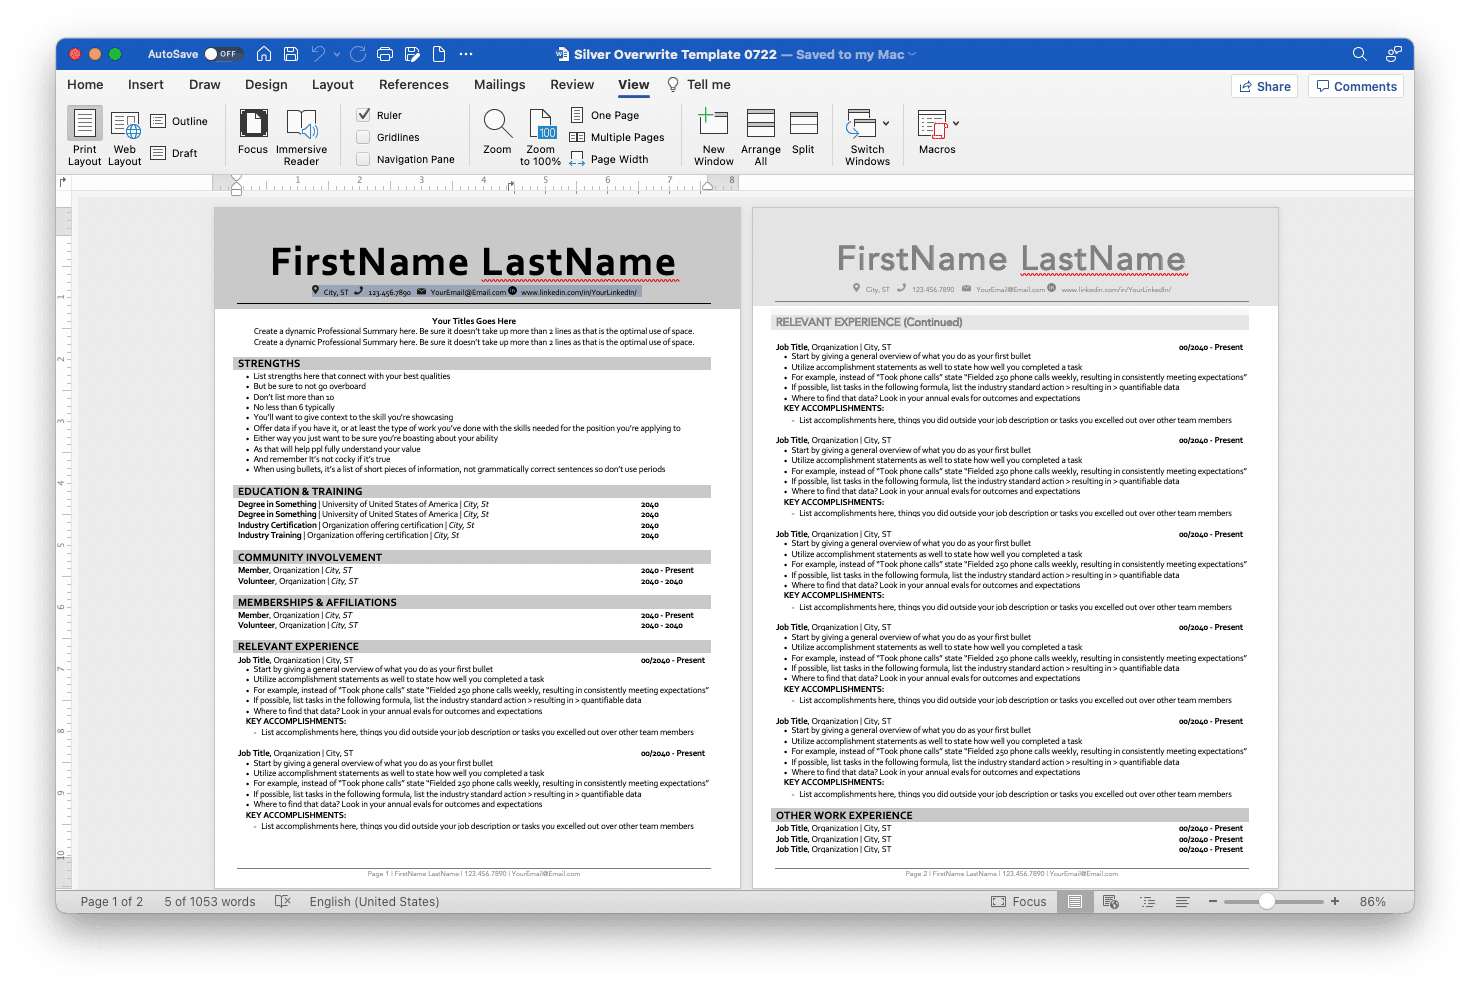Undo the last action
Screen dimensions: 1470x987
pos(318,54)
